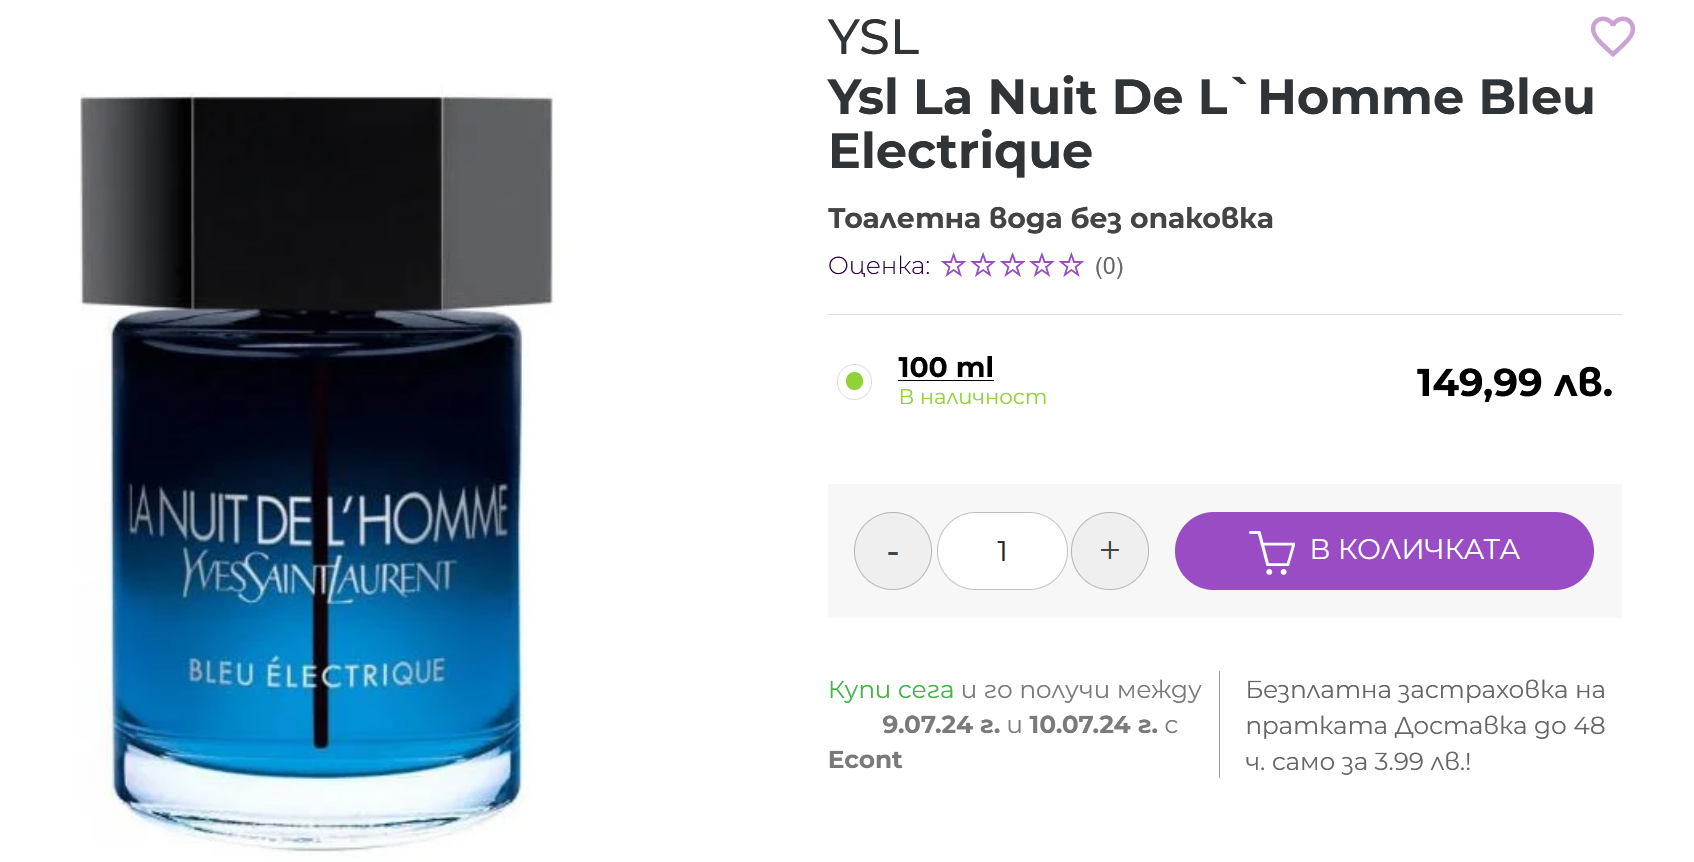Open the YSL brand link
1694x862 pixels.
pos(873,38)
